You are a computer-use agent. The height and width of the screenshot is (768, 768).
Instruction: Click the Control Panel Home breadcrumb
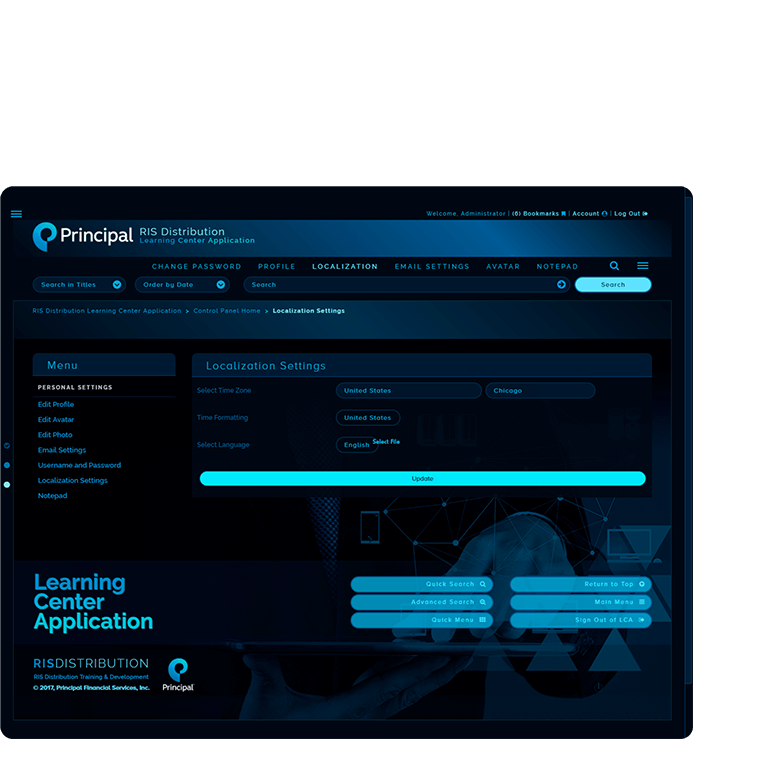point(227,311)
